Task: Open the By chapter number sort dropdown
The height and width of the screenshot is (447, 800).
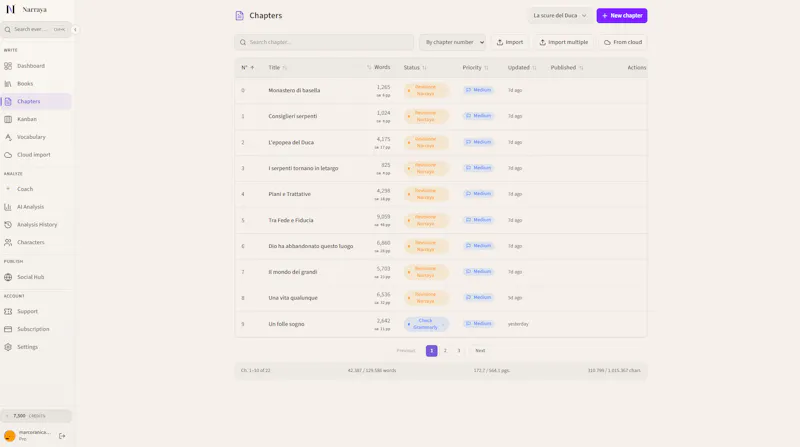Action: click(453, 42)
